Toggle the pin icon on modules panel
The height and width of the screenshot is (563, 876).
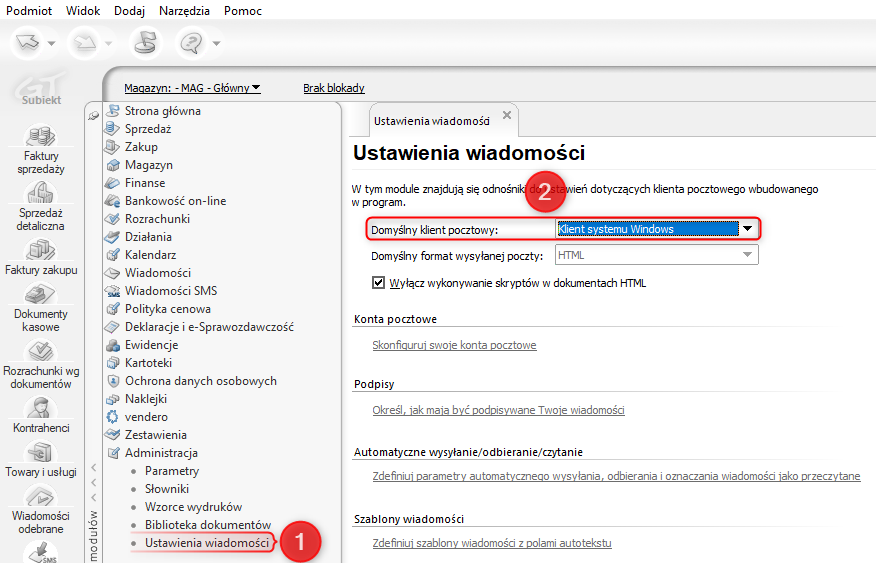pyautogui.click(x=94, y=115)
